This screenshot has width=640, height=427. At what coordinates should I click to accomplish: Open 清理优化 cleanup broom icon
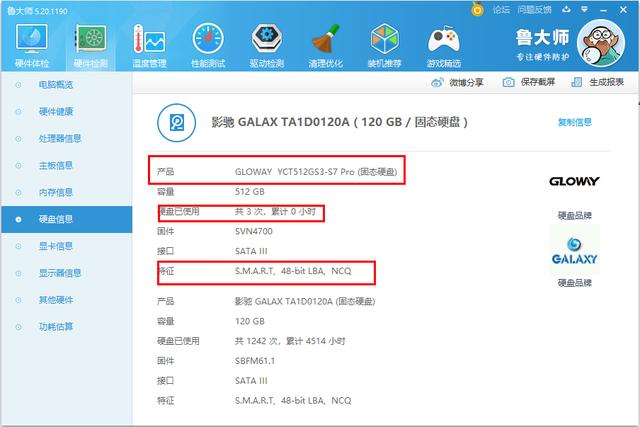coord(325,44)
